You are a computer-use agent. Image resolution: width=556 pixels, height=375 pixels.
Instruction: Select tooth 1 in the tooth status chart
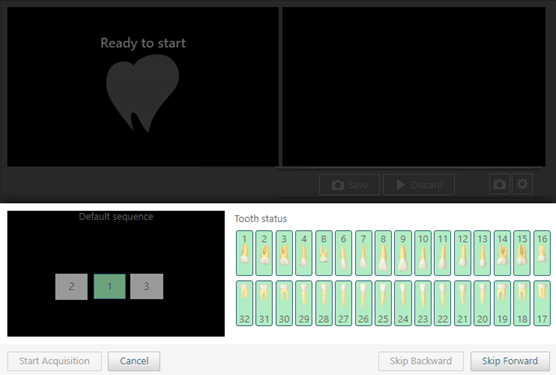point(244,253)
